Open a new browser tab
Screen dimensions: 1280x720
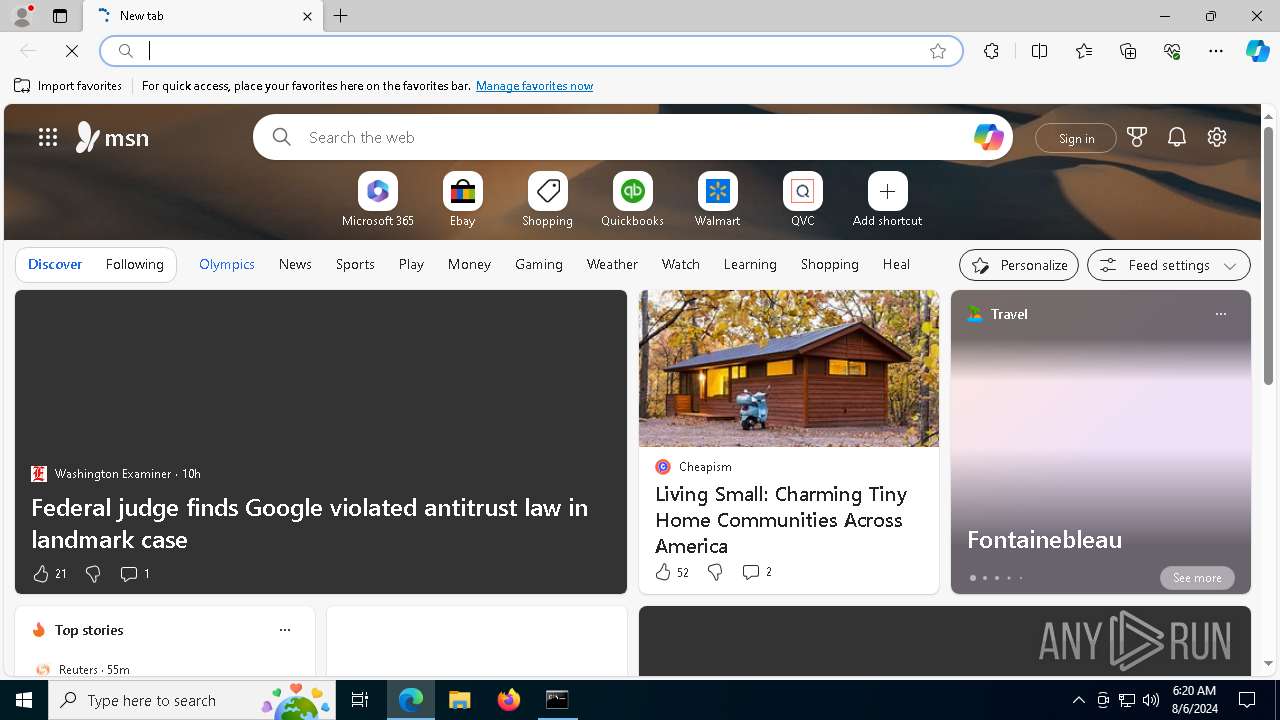click(341, 16)
